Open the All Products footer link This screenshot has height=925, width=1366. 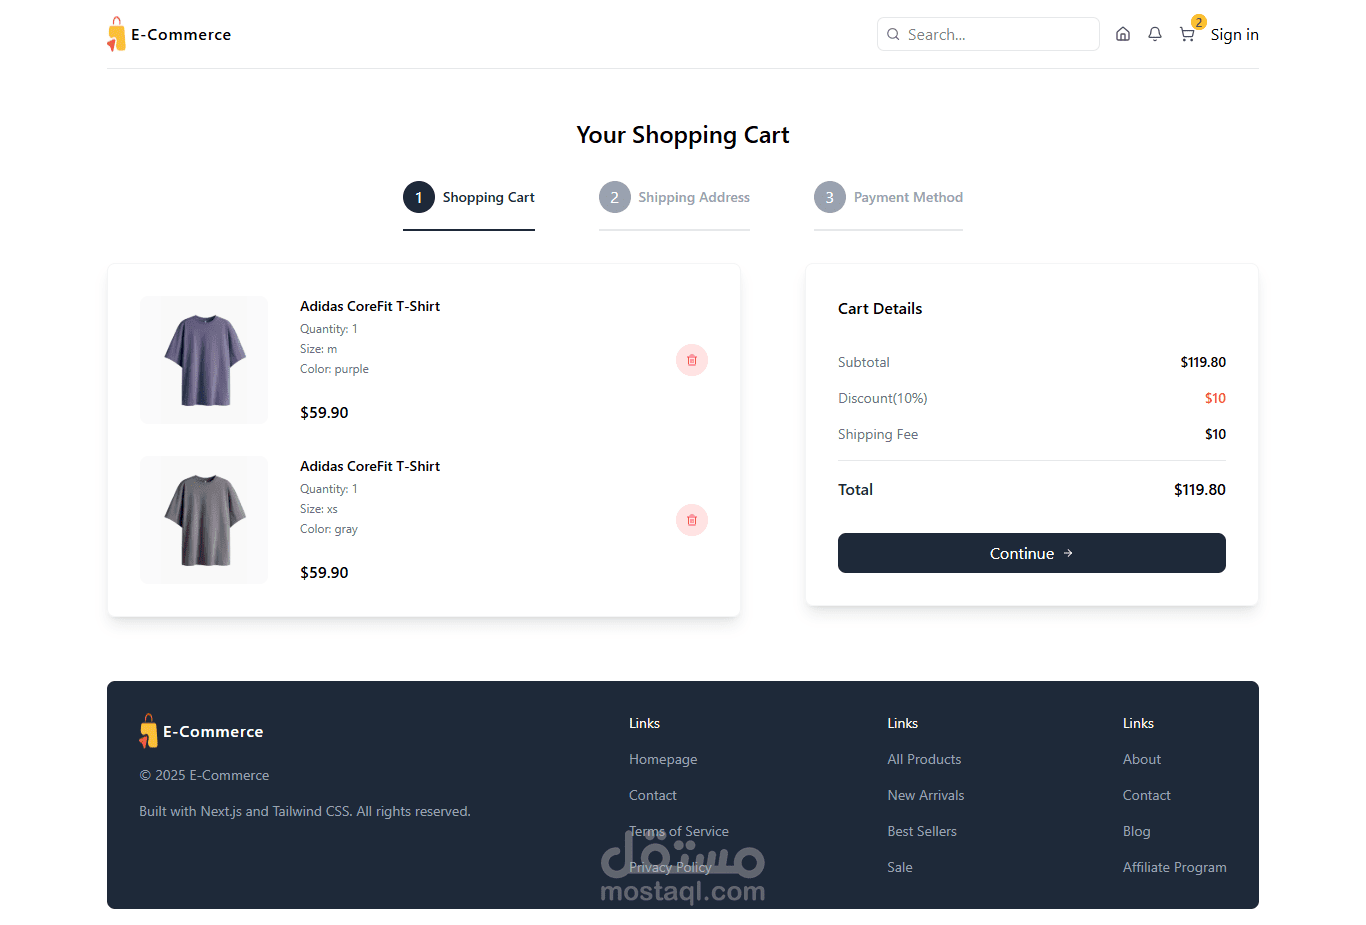point(924,759)
